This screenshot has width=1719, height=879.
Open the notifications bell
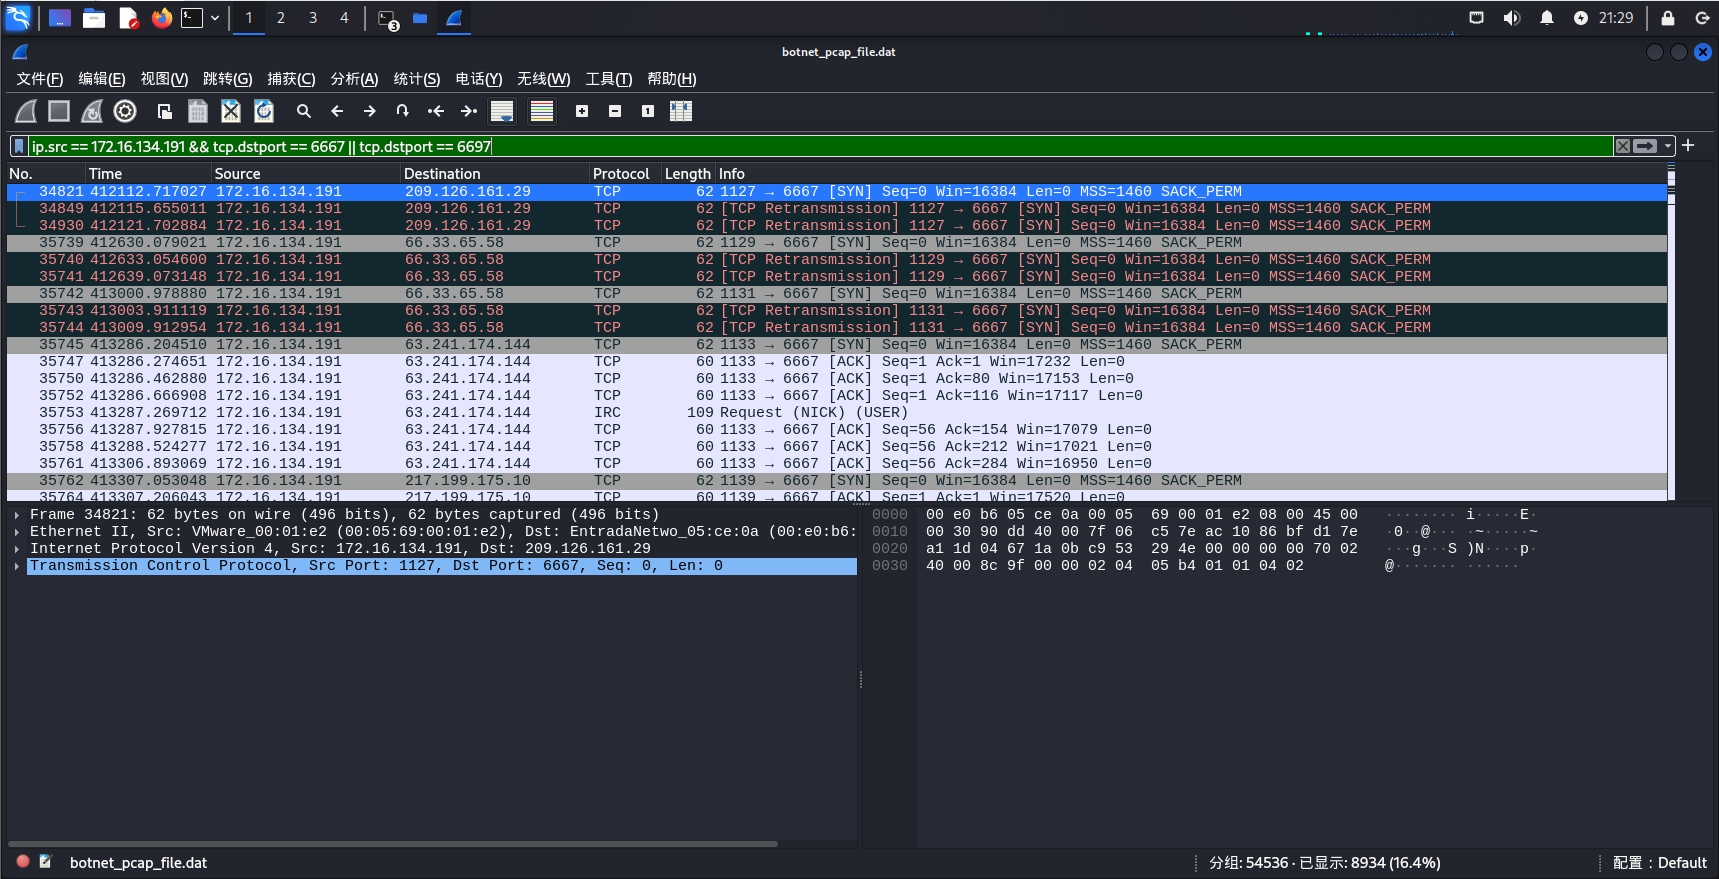(1546, 18)
